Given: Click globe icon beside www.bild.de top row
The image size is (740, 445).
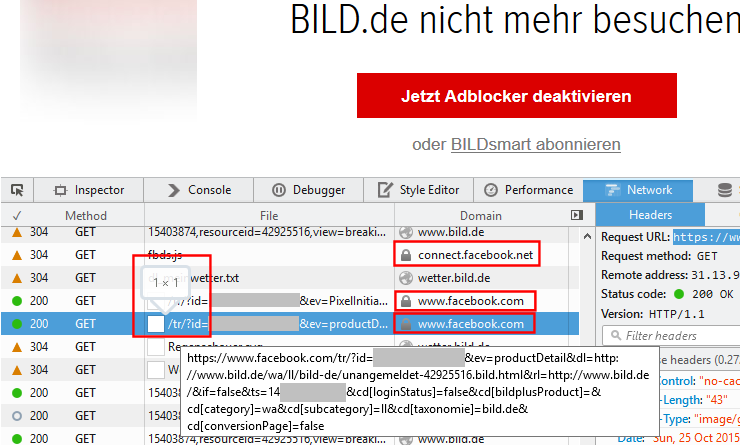Looking at the screenshot, I should pos(406,232).
